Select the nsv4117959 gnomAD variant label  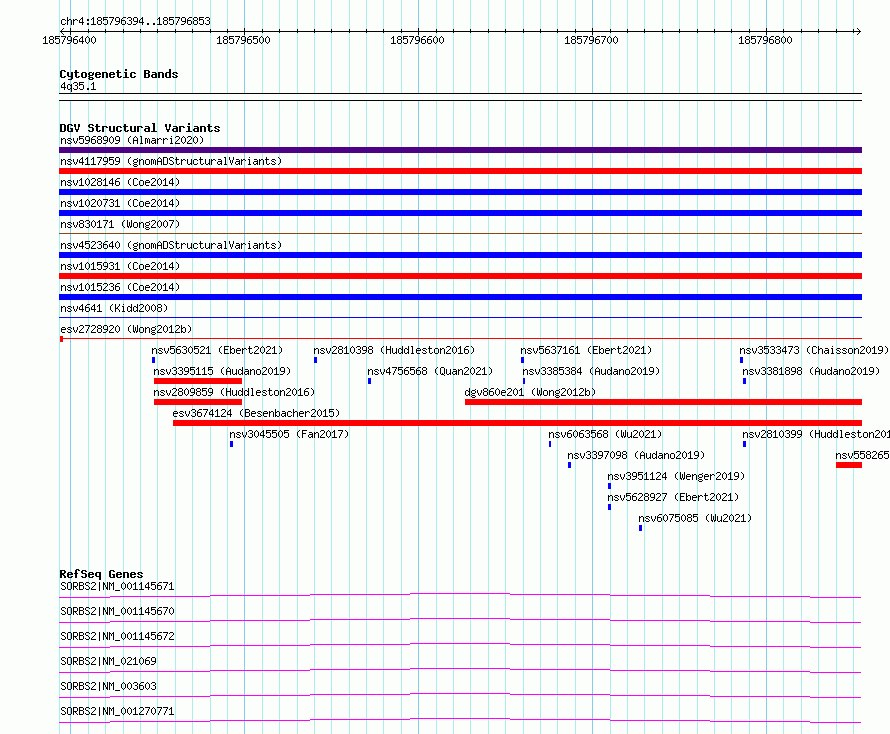(171, 161)
